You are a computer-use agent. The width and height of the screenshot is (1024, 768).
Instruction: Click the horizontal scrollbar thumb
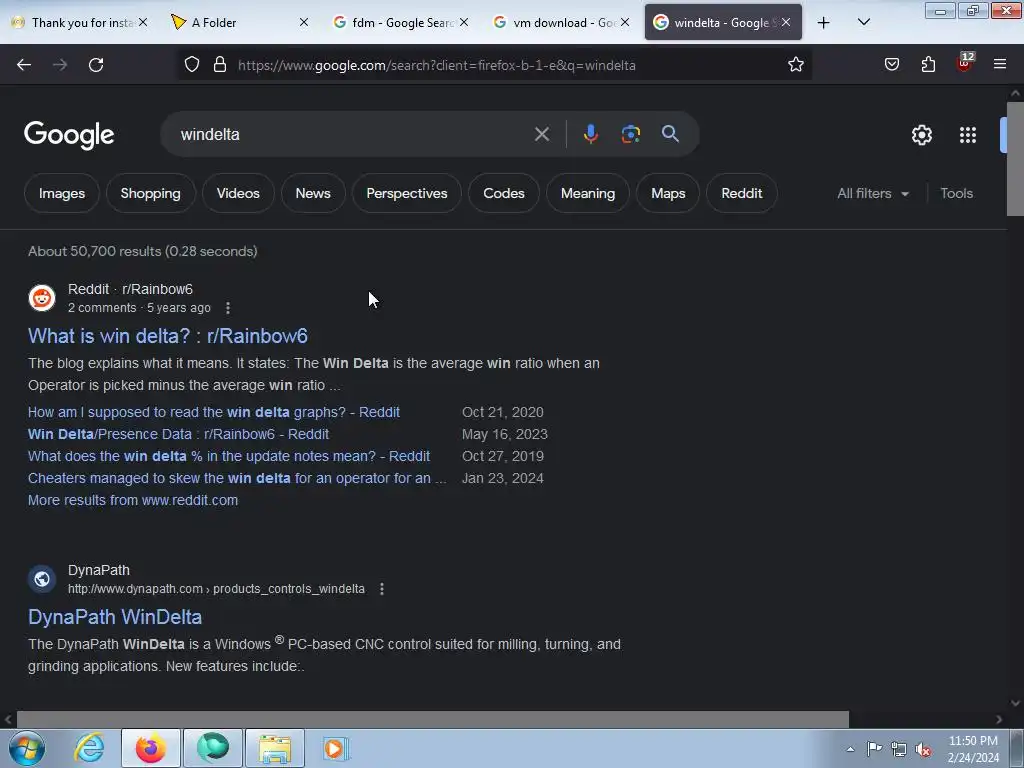432,720
